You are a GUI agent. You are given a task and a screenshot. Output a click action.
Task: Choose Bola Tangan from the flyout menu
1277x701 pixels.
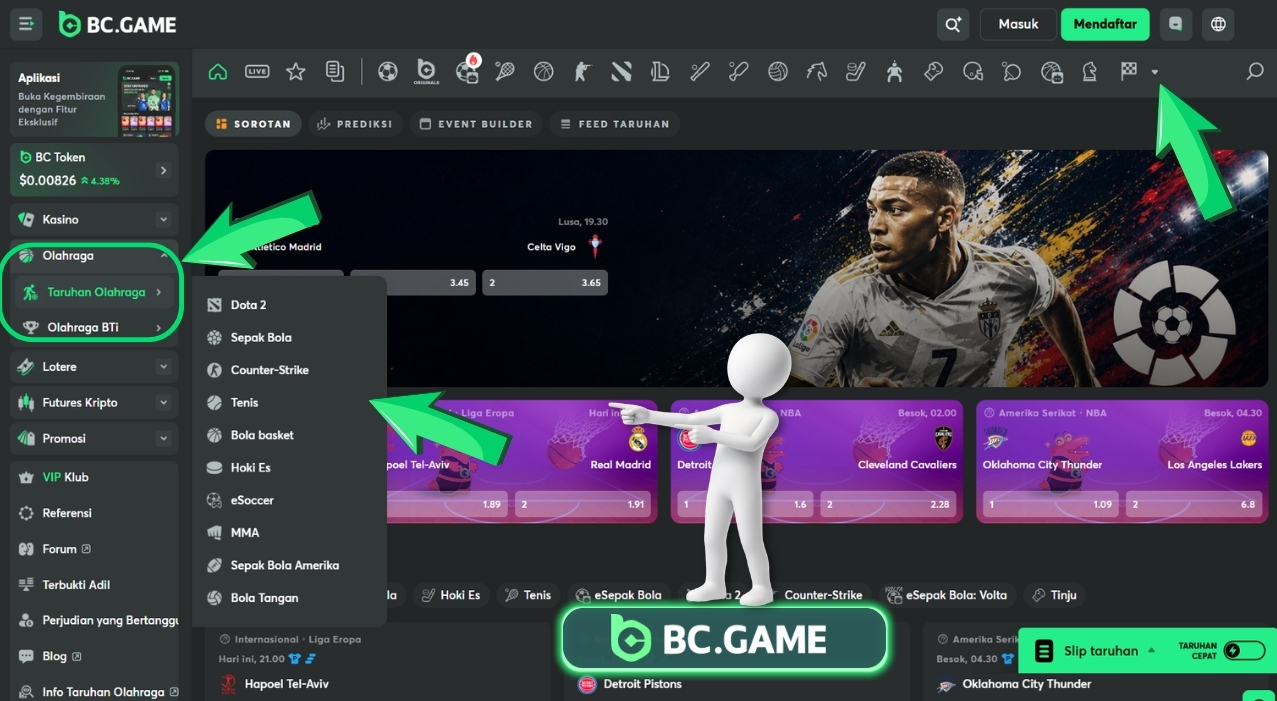point(289,598)
